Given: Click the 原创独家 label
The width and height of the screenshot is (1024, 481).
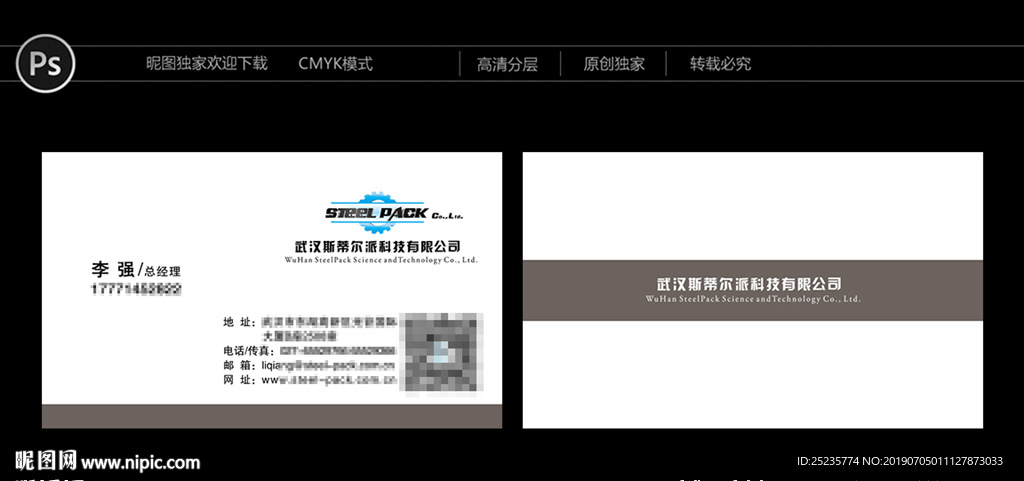Looking at the screenshot, I should (x=614, y=64).
